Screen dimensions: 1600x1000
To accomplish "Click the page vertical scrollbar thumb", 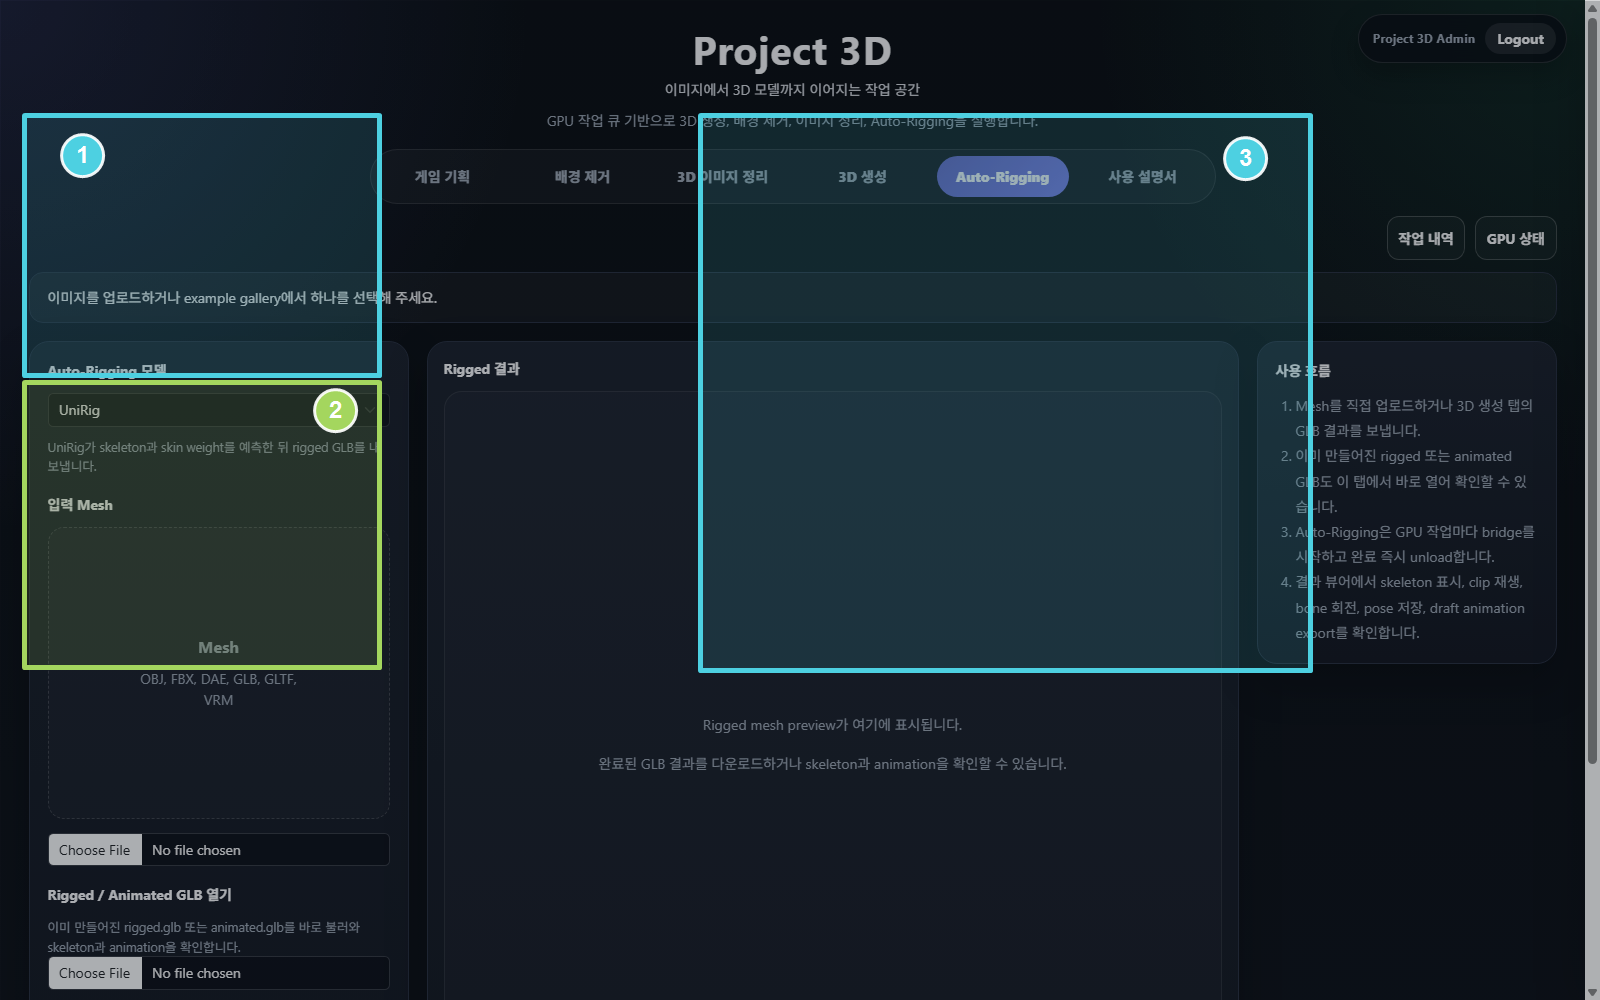I will [1592, 390].
